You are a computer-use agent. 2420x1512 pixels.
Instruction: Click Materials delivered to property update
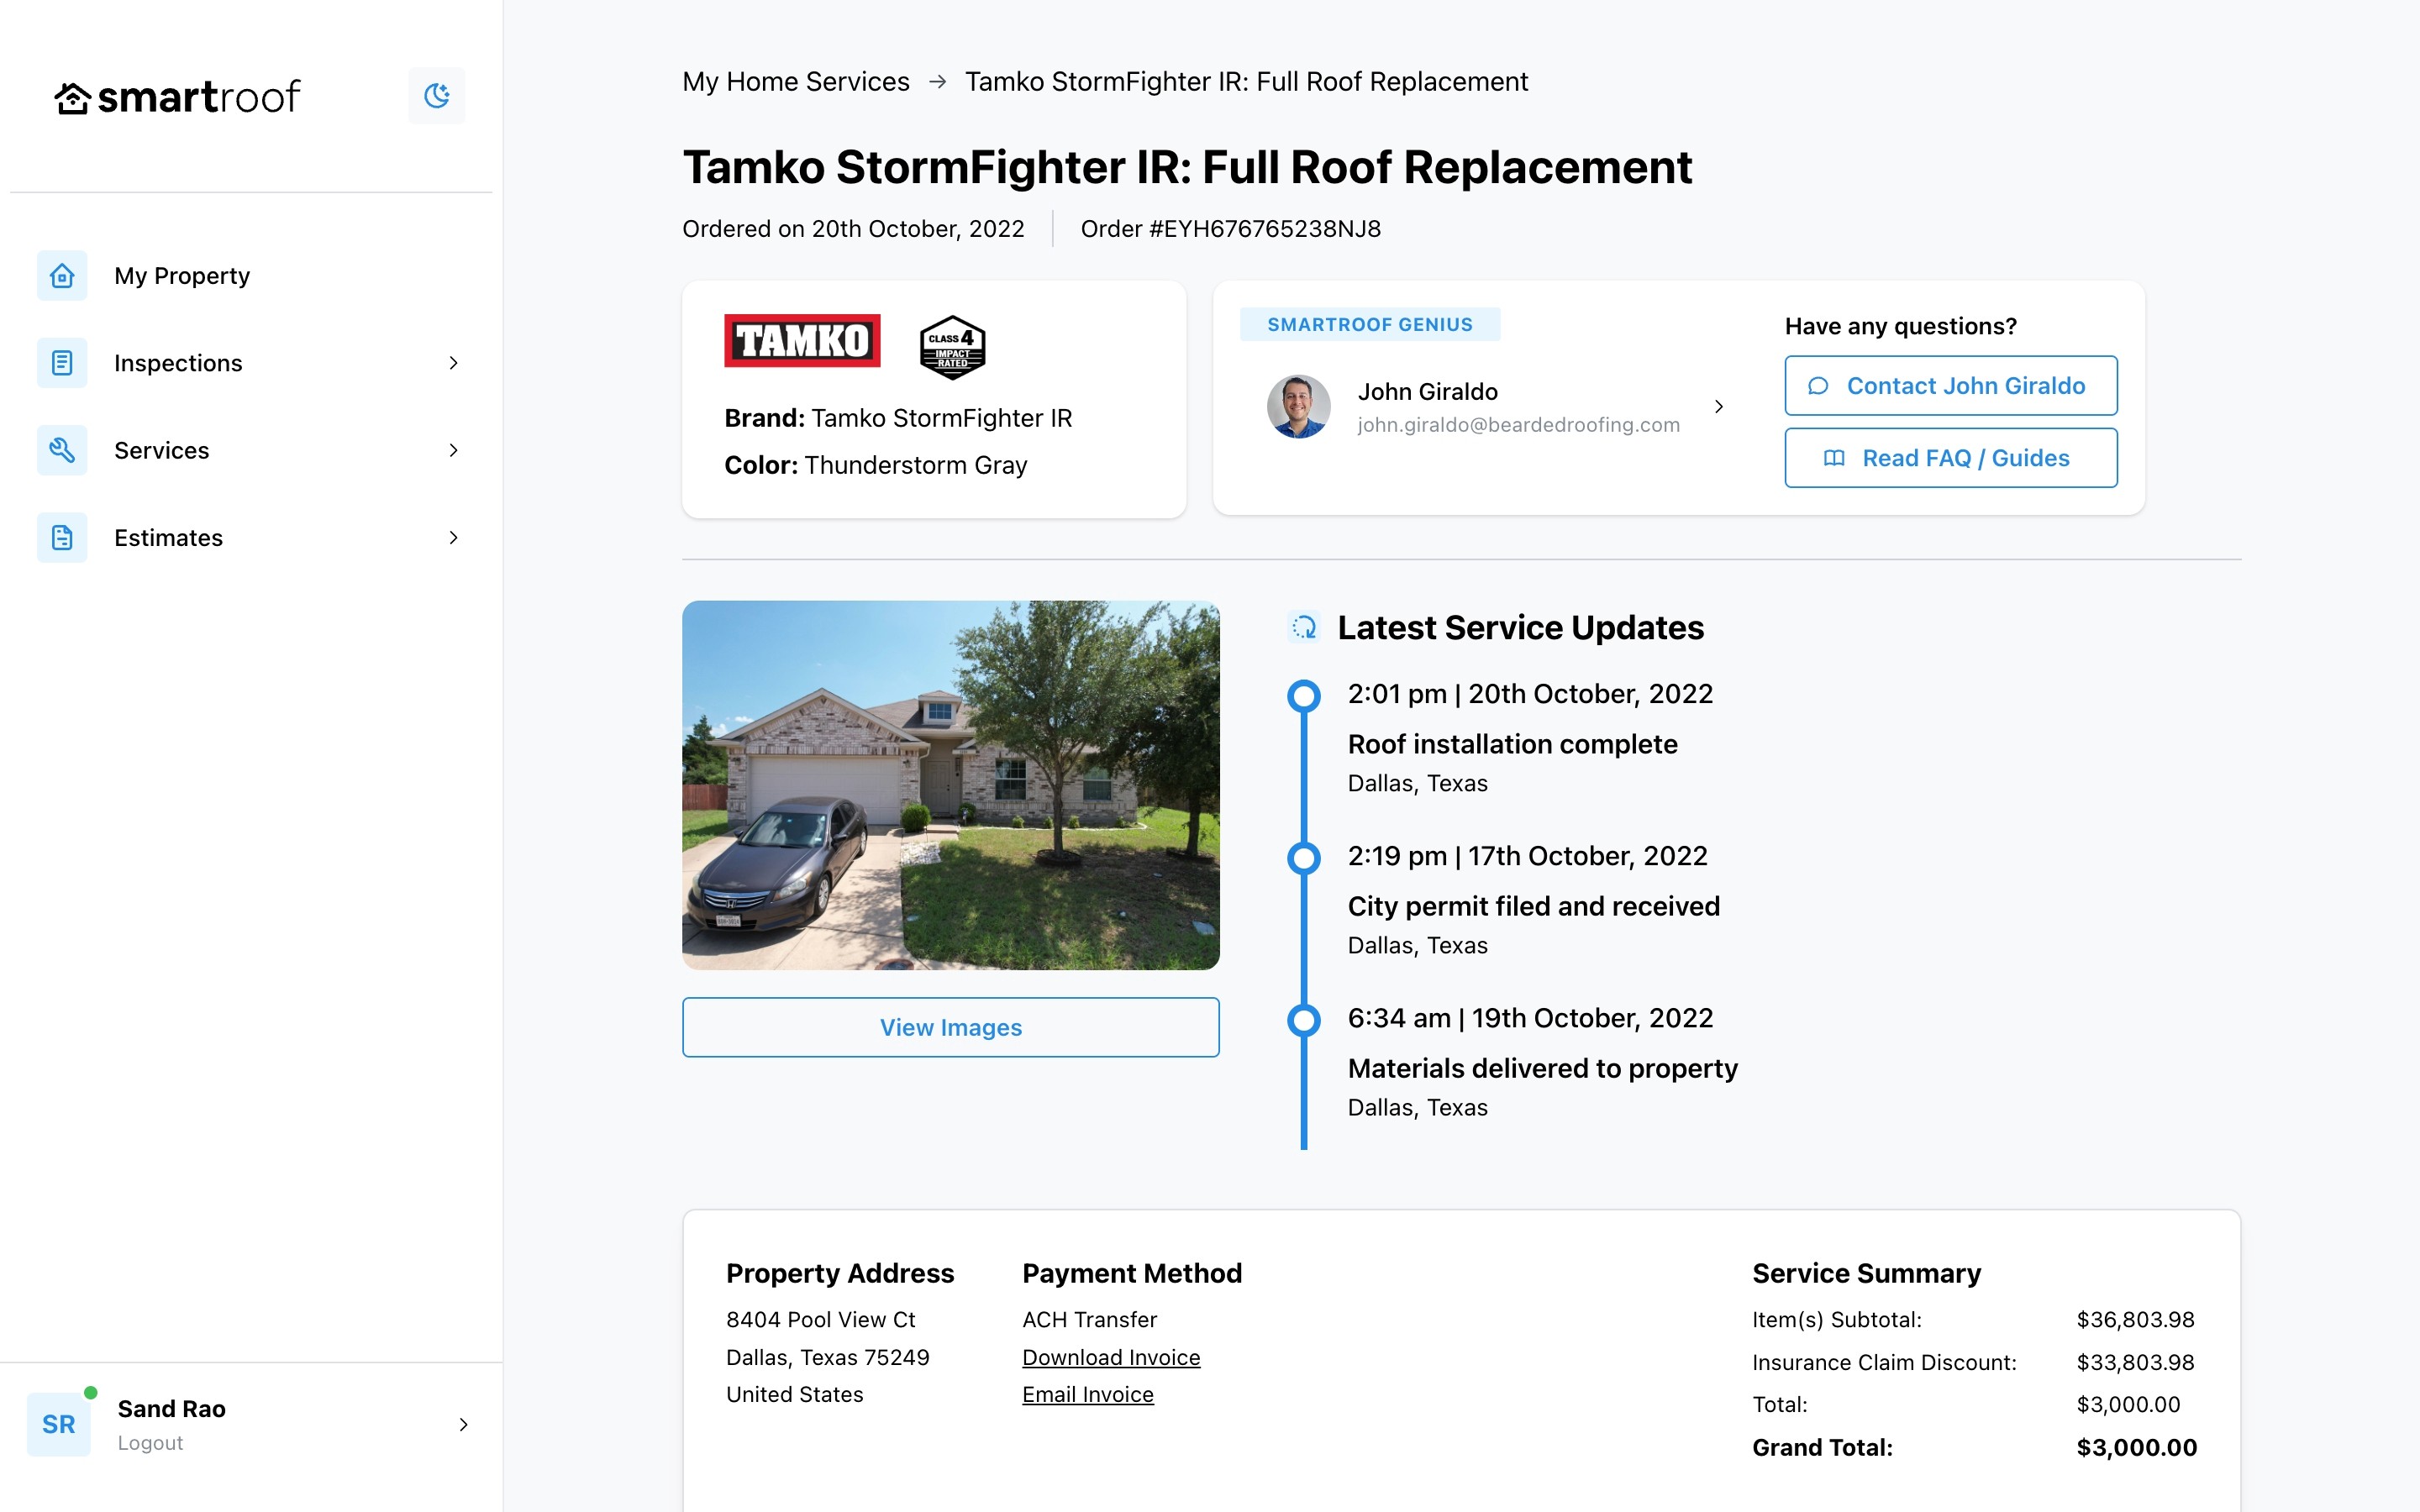pyautogui.click(x=1543, y=1068)
